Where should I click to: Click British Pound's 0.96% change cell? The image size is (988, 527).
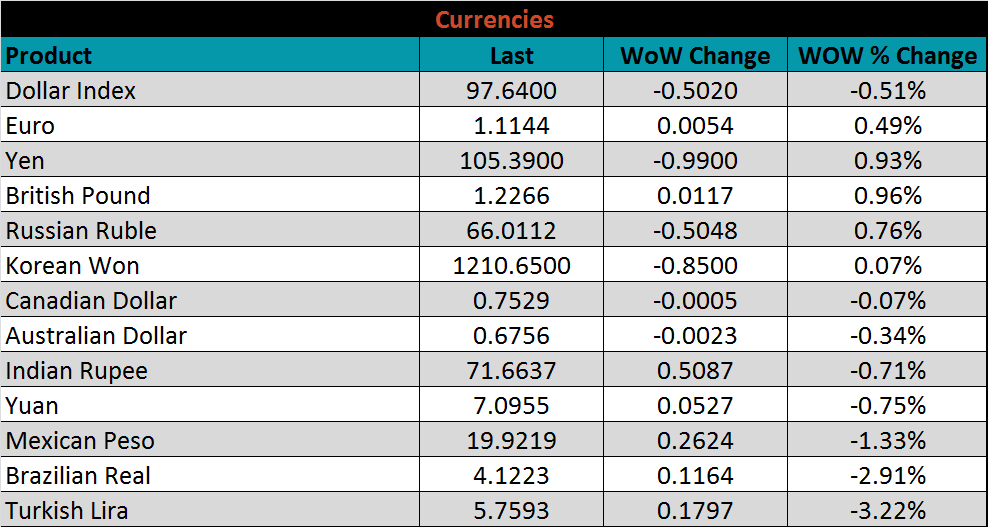(x=887, y=196)
